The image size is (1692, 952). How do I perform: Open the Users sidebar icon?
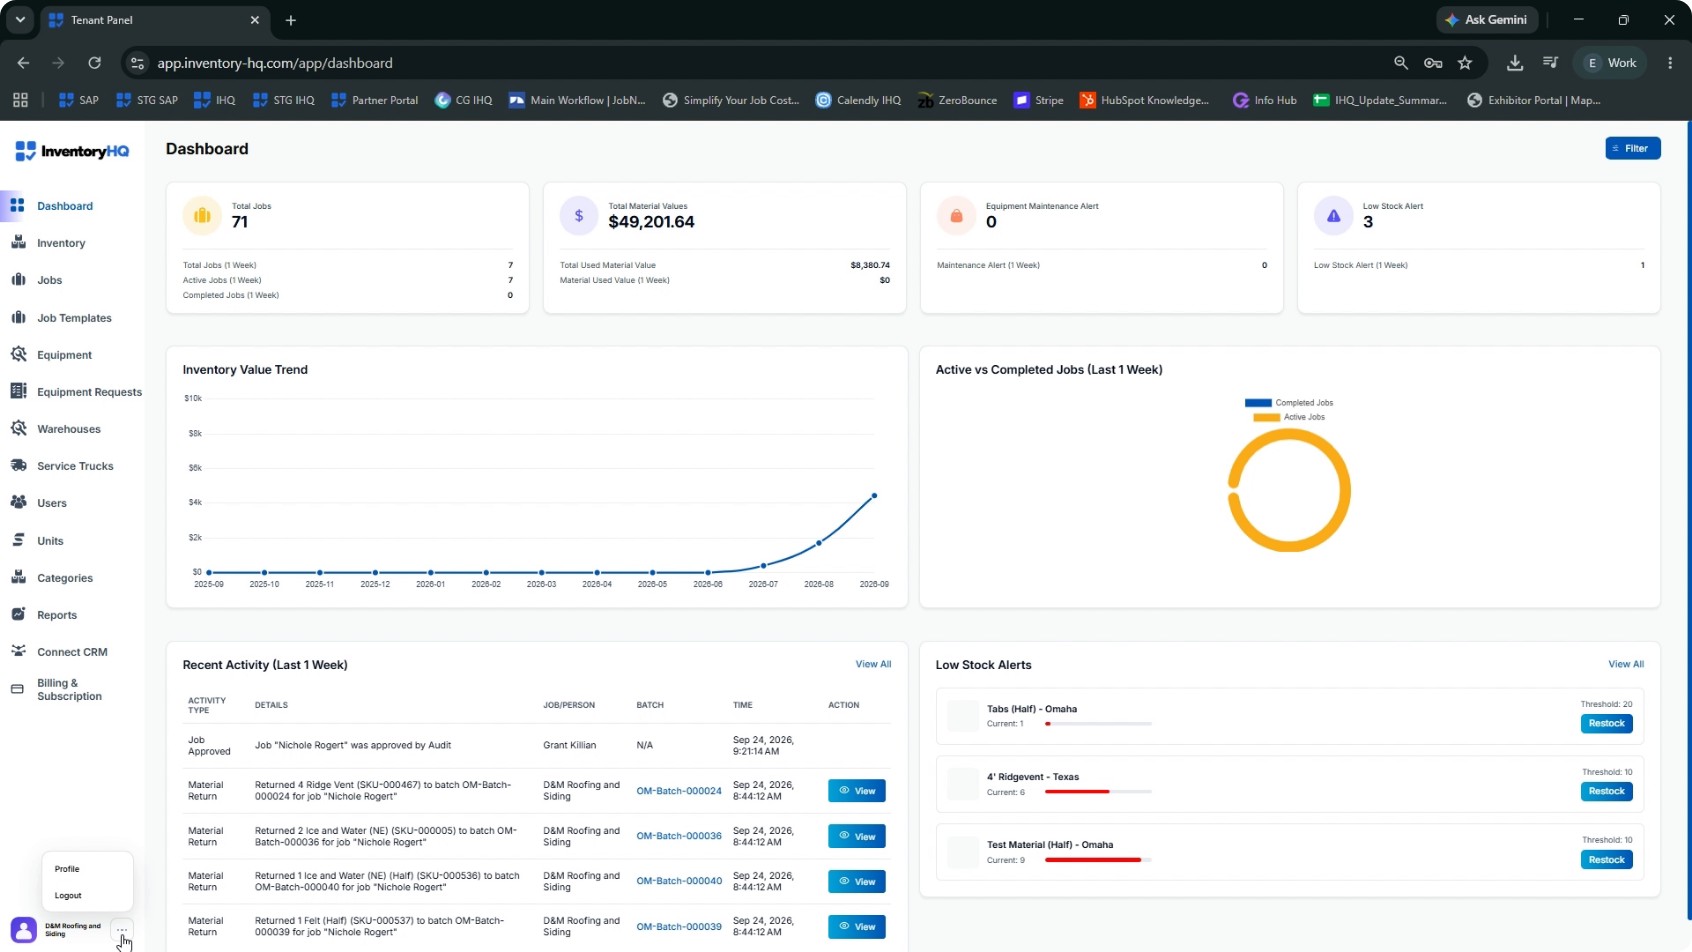18,502
